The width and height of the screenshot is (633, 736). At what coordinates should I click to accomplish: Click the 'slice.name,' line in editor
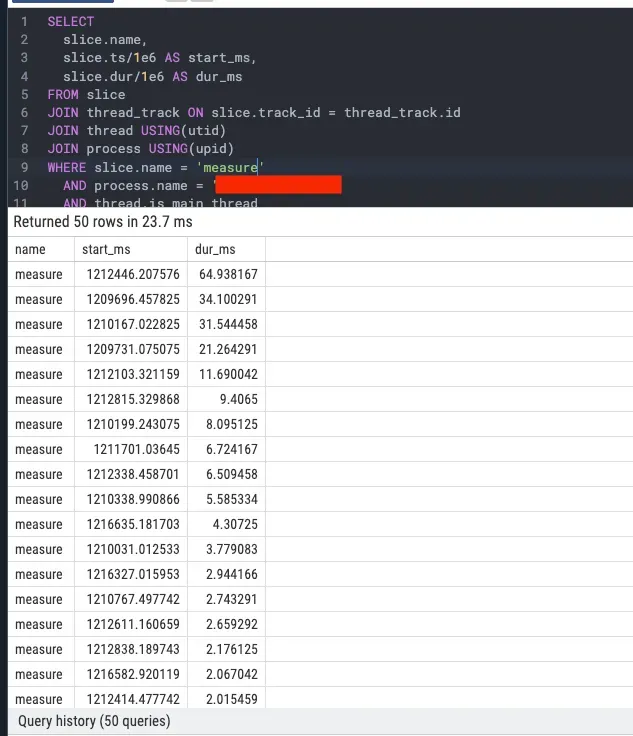pyautogui.click(x=105, y=39)
